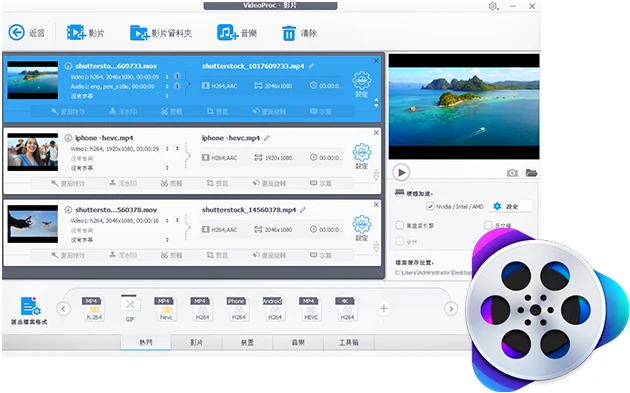Select the iphone -hevc.mp4 thumbnail
The width and height of the screenshot is (630, 393).
(x=33, y=152)
